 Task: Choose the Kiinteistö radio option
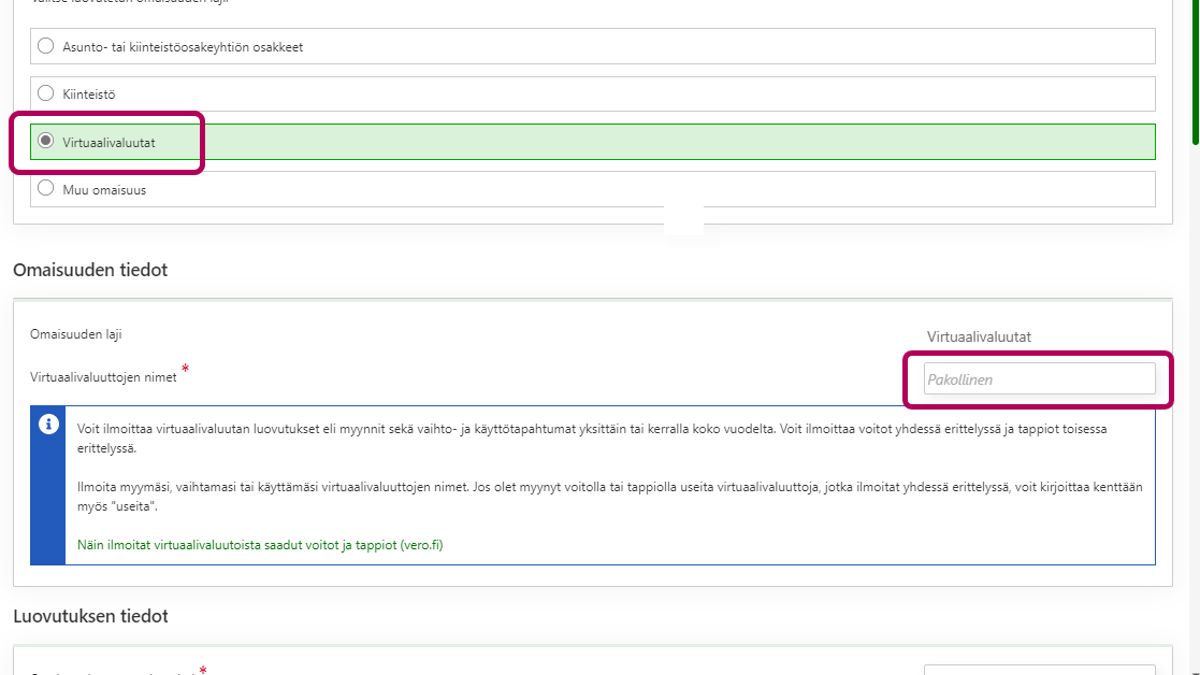click(45, 93)
